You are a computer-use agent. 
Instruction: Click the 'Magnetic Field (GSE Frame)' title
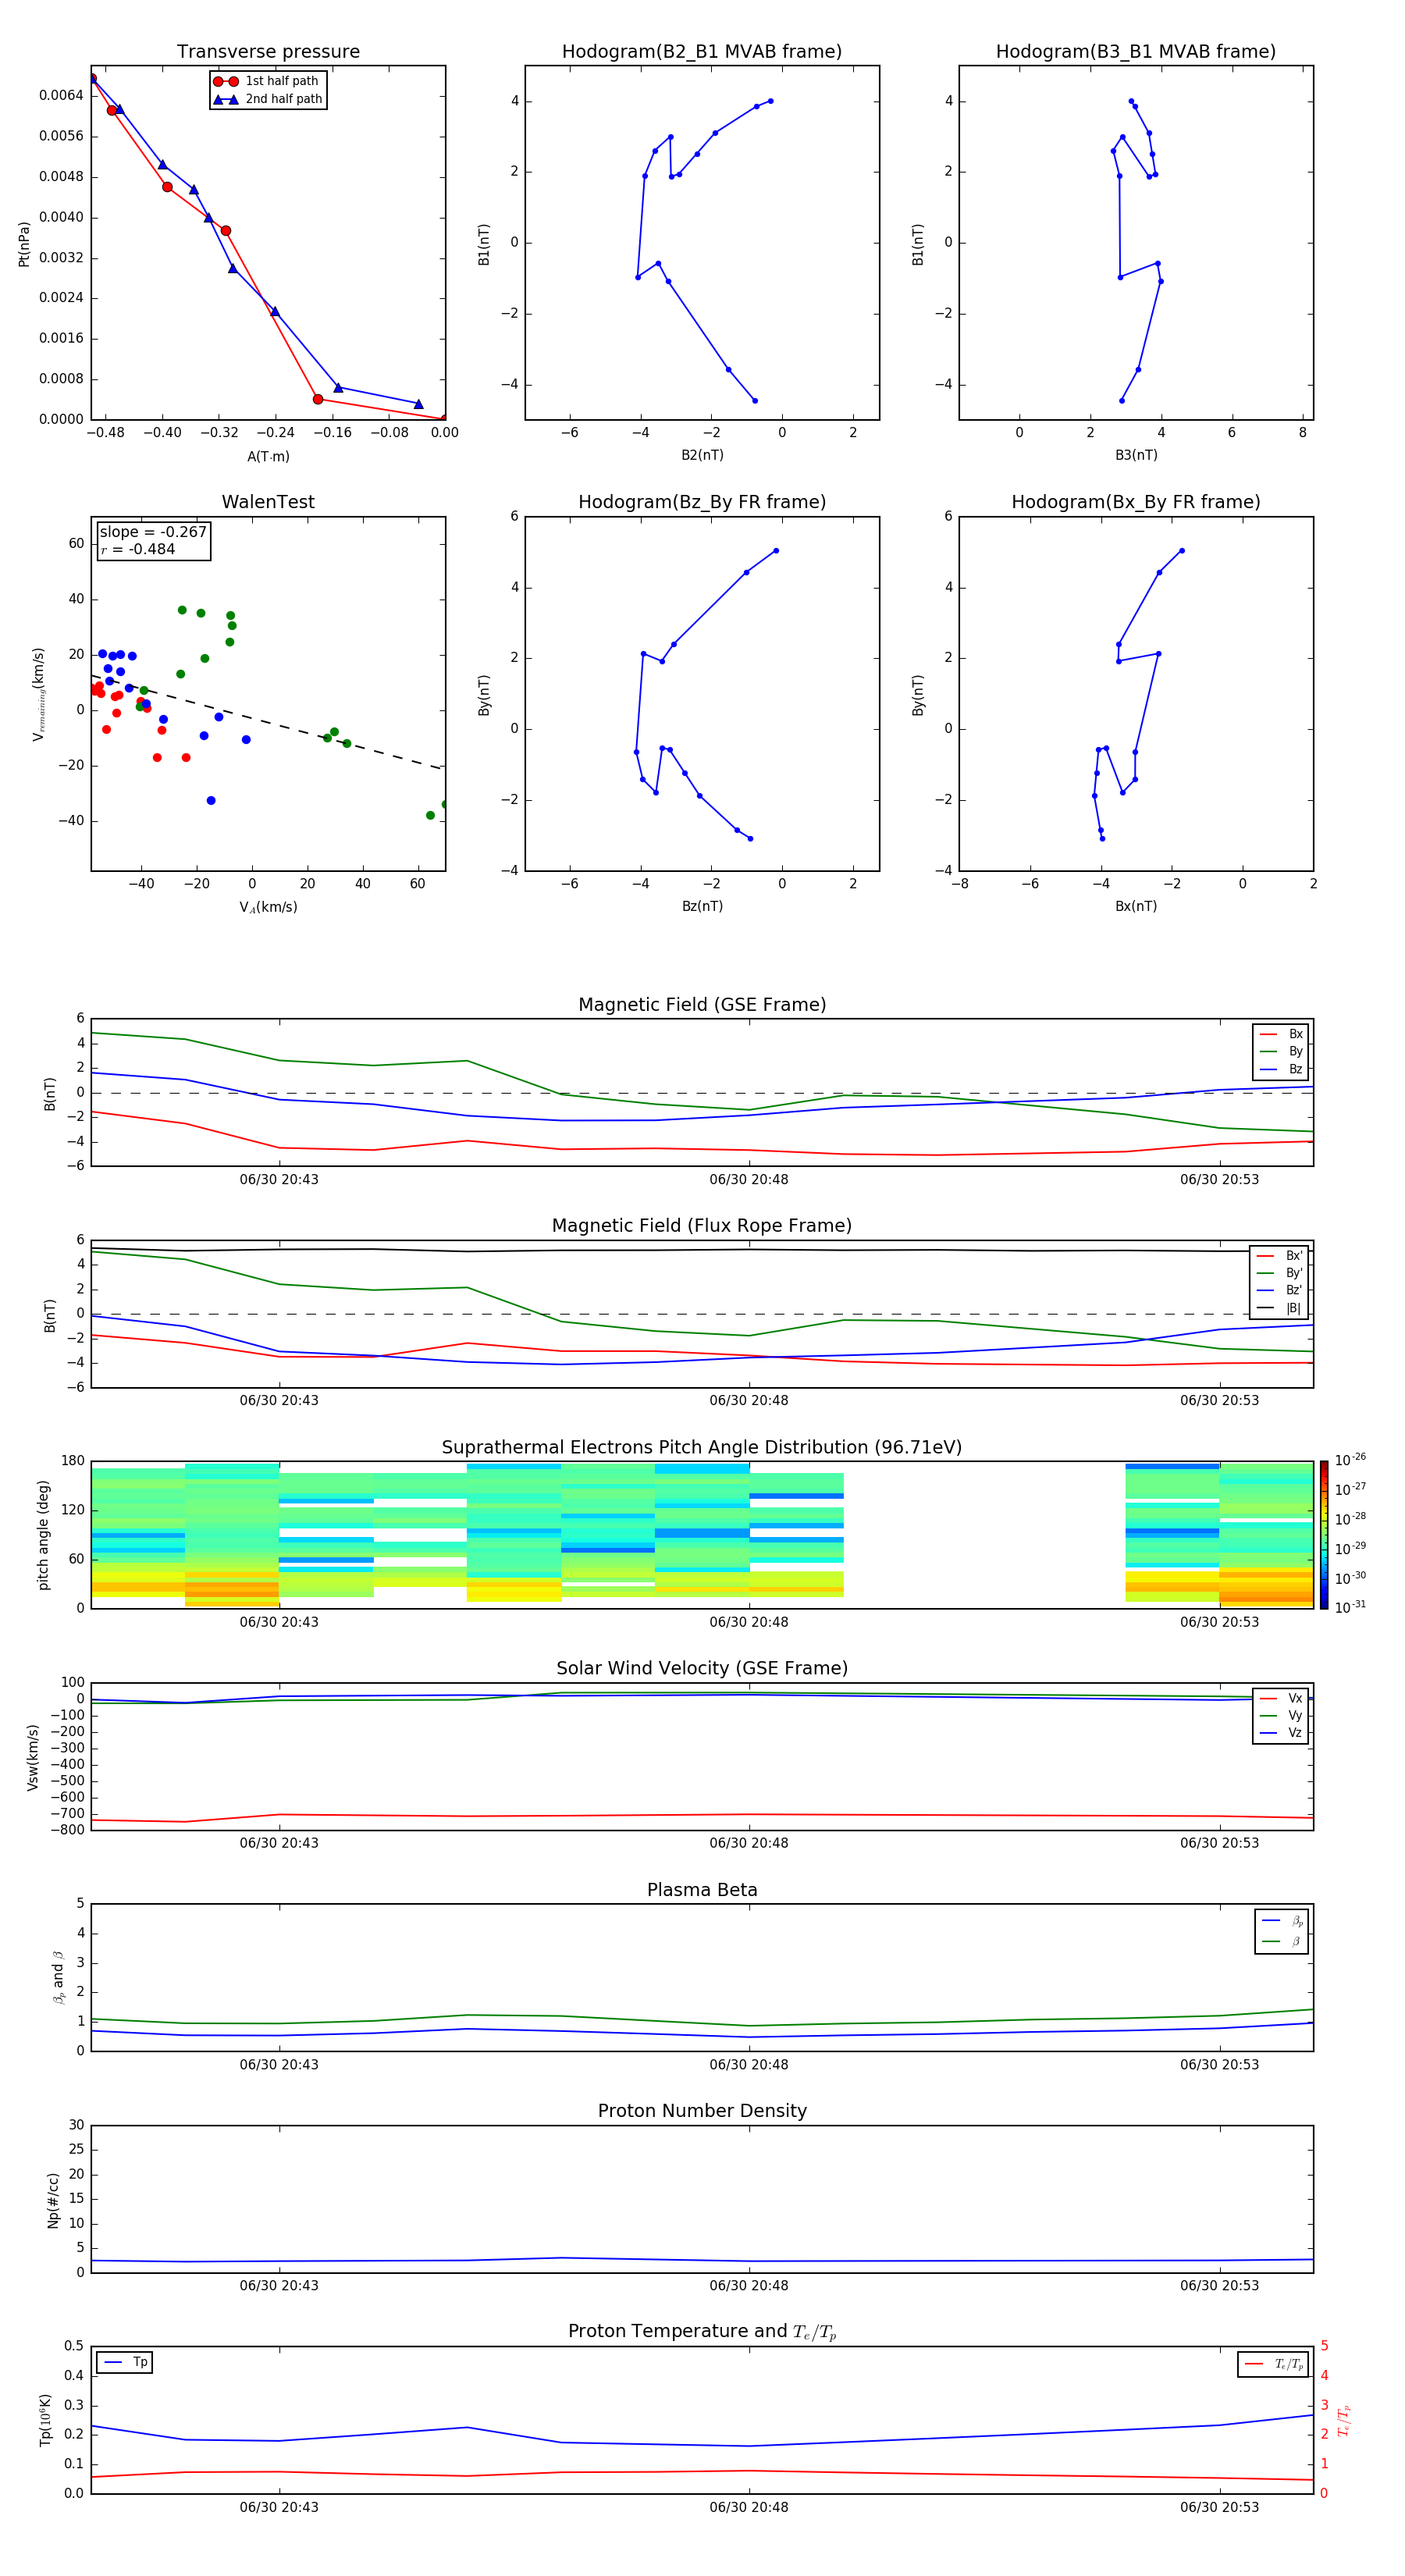(702, 1005)
